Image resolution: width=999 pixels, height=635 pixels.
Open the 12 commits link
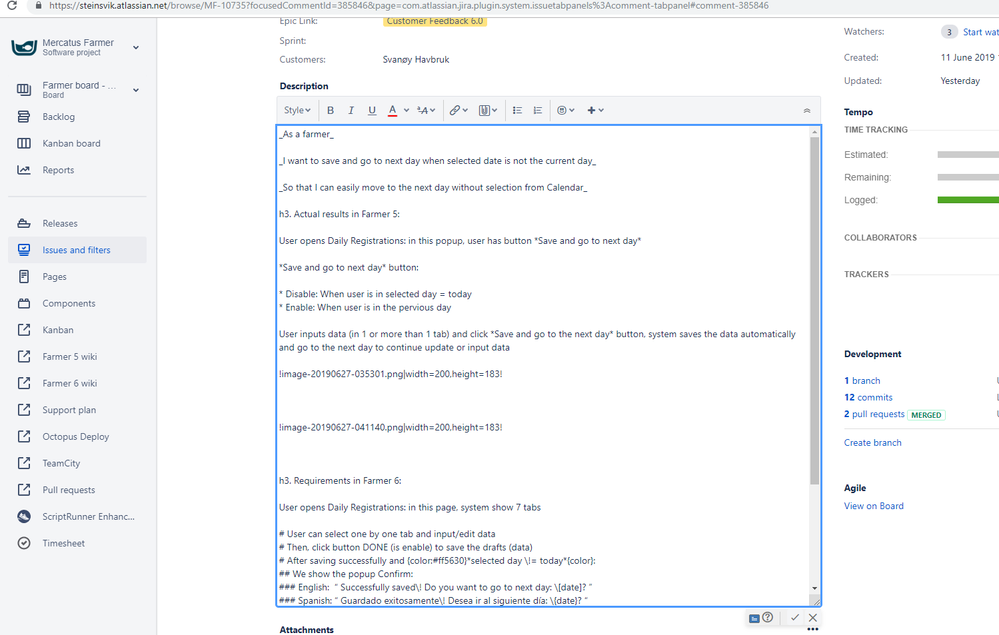click(x=868, y=397)
